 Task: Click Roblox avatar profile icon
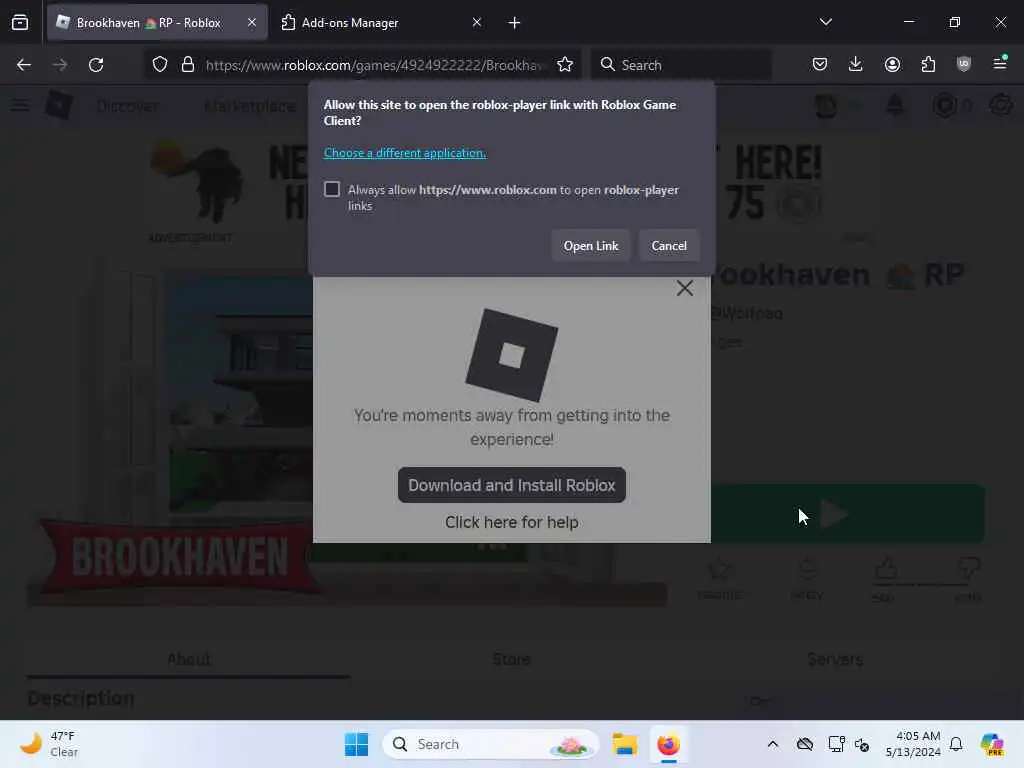coord(825,106)
